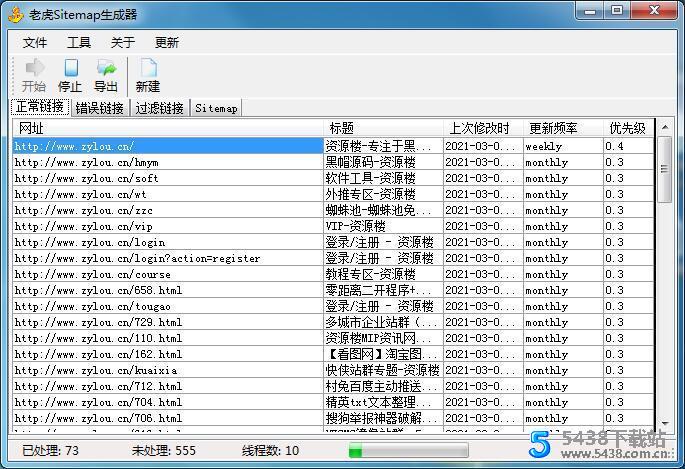Switch to the Sitemap tab
This screenshot has height=469, width=685.
216,108
